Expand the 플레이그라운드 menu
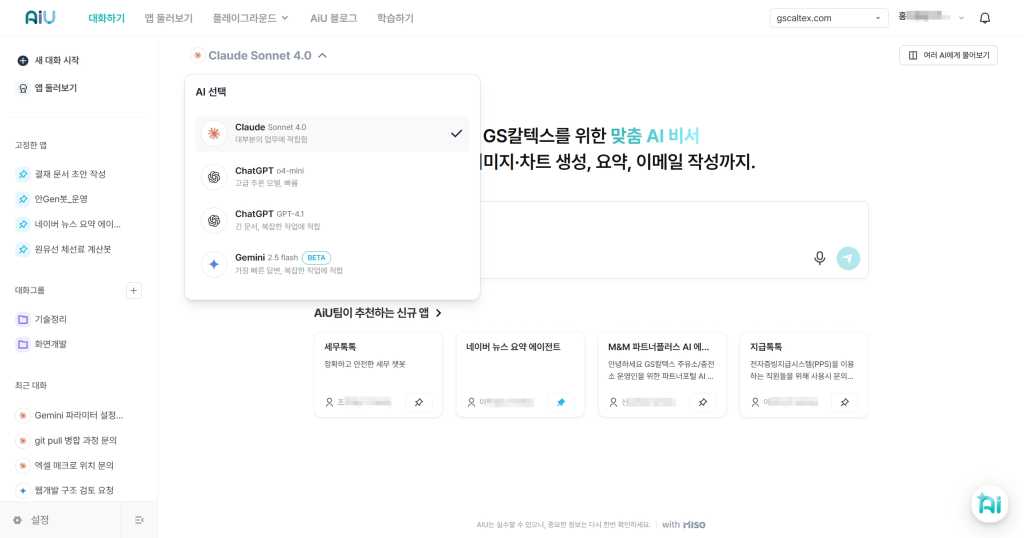 pos(250,18)
